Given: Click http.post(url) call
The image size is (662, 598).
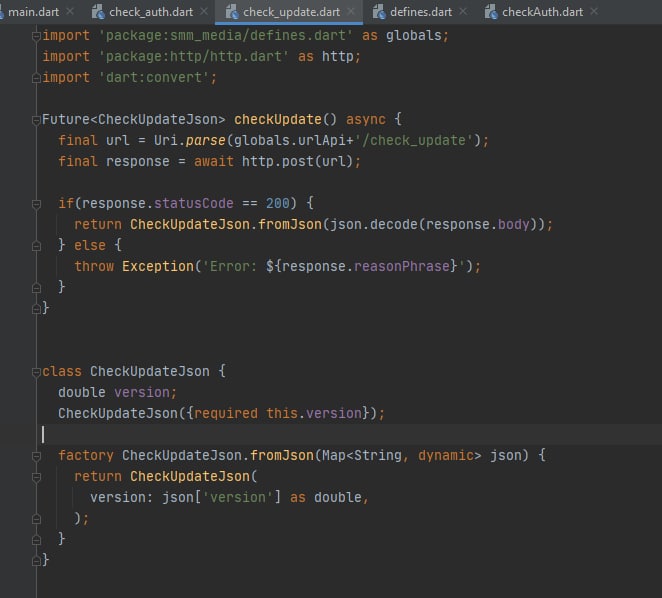Looking at the screenshot, I should pyautogui.click(x=297, y=161).
